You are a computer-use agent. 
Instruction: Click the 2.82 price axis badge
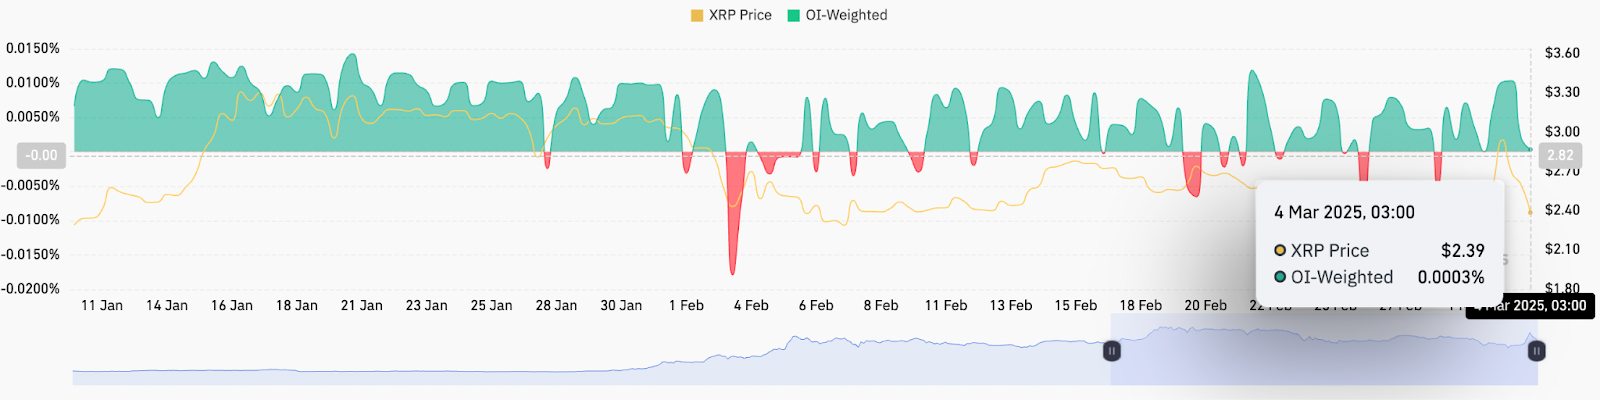1560,155
